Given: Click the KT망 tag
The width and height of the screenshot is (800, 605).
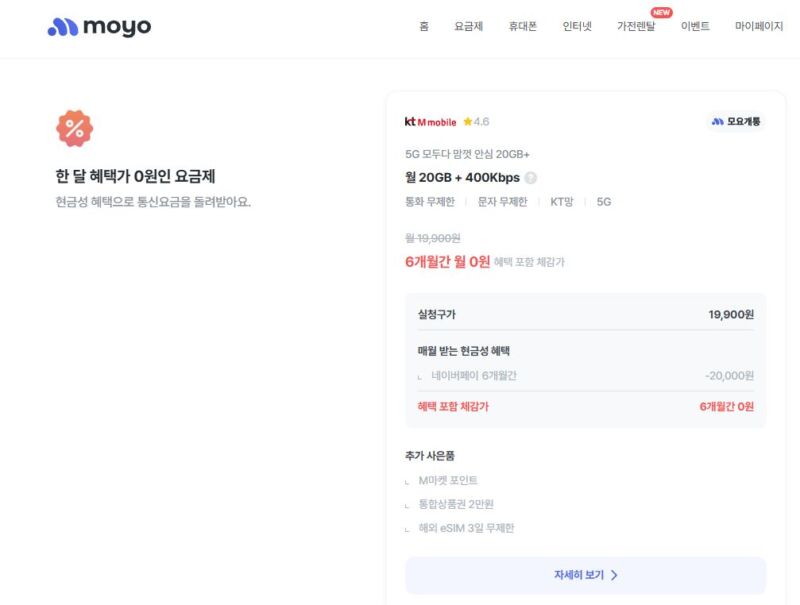Looking at the screenshot, I should (561, 202).
